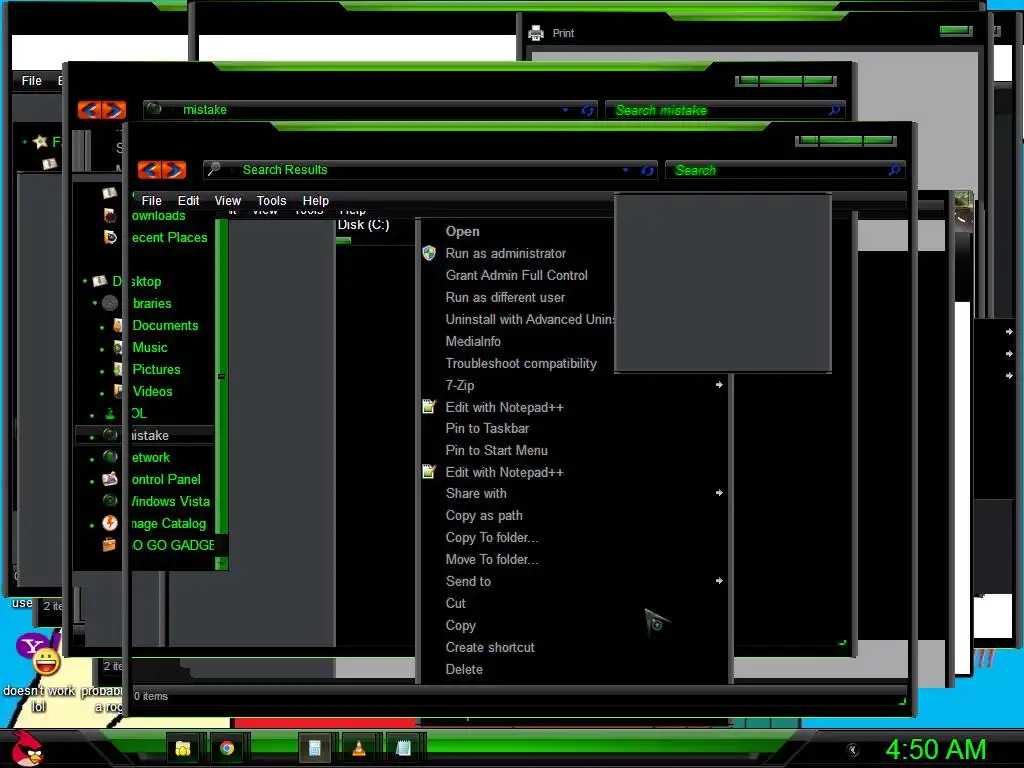Click the forward arrow in the mistake window
Screen dimensions: 1024x768
114,110
